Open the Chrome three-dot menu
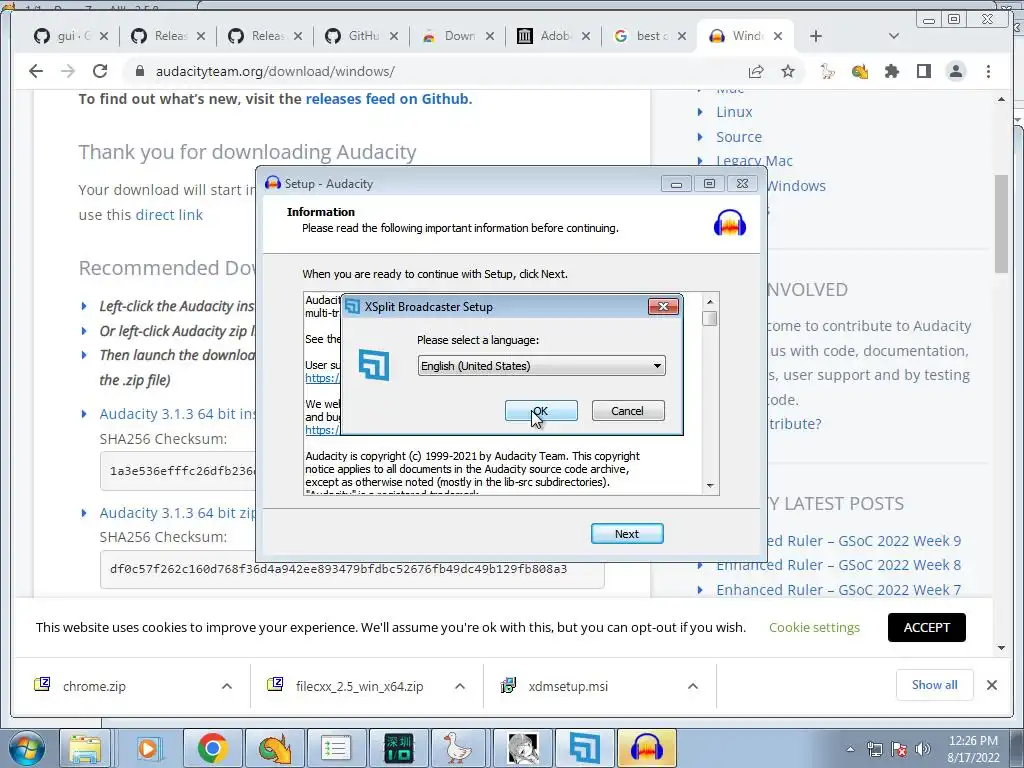This screenshot has width=1024, height=768. pos(988,71)
